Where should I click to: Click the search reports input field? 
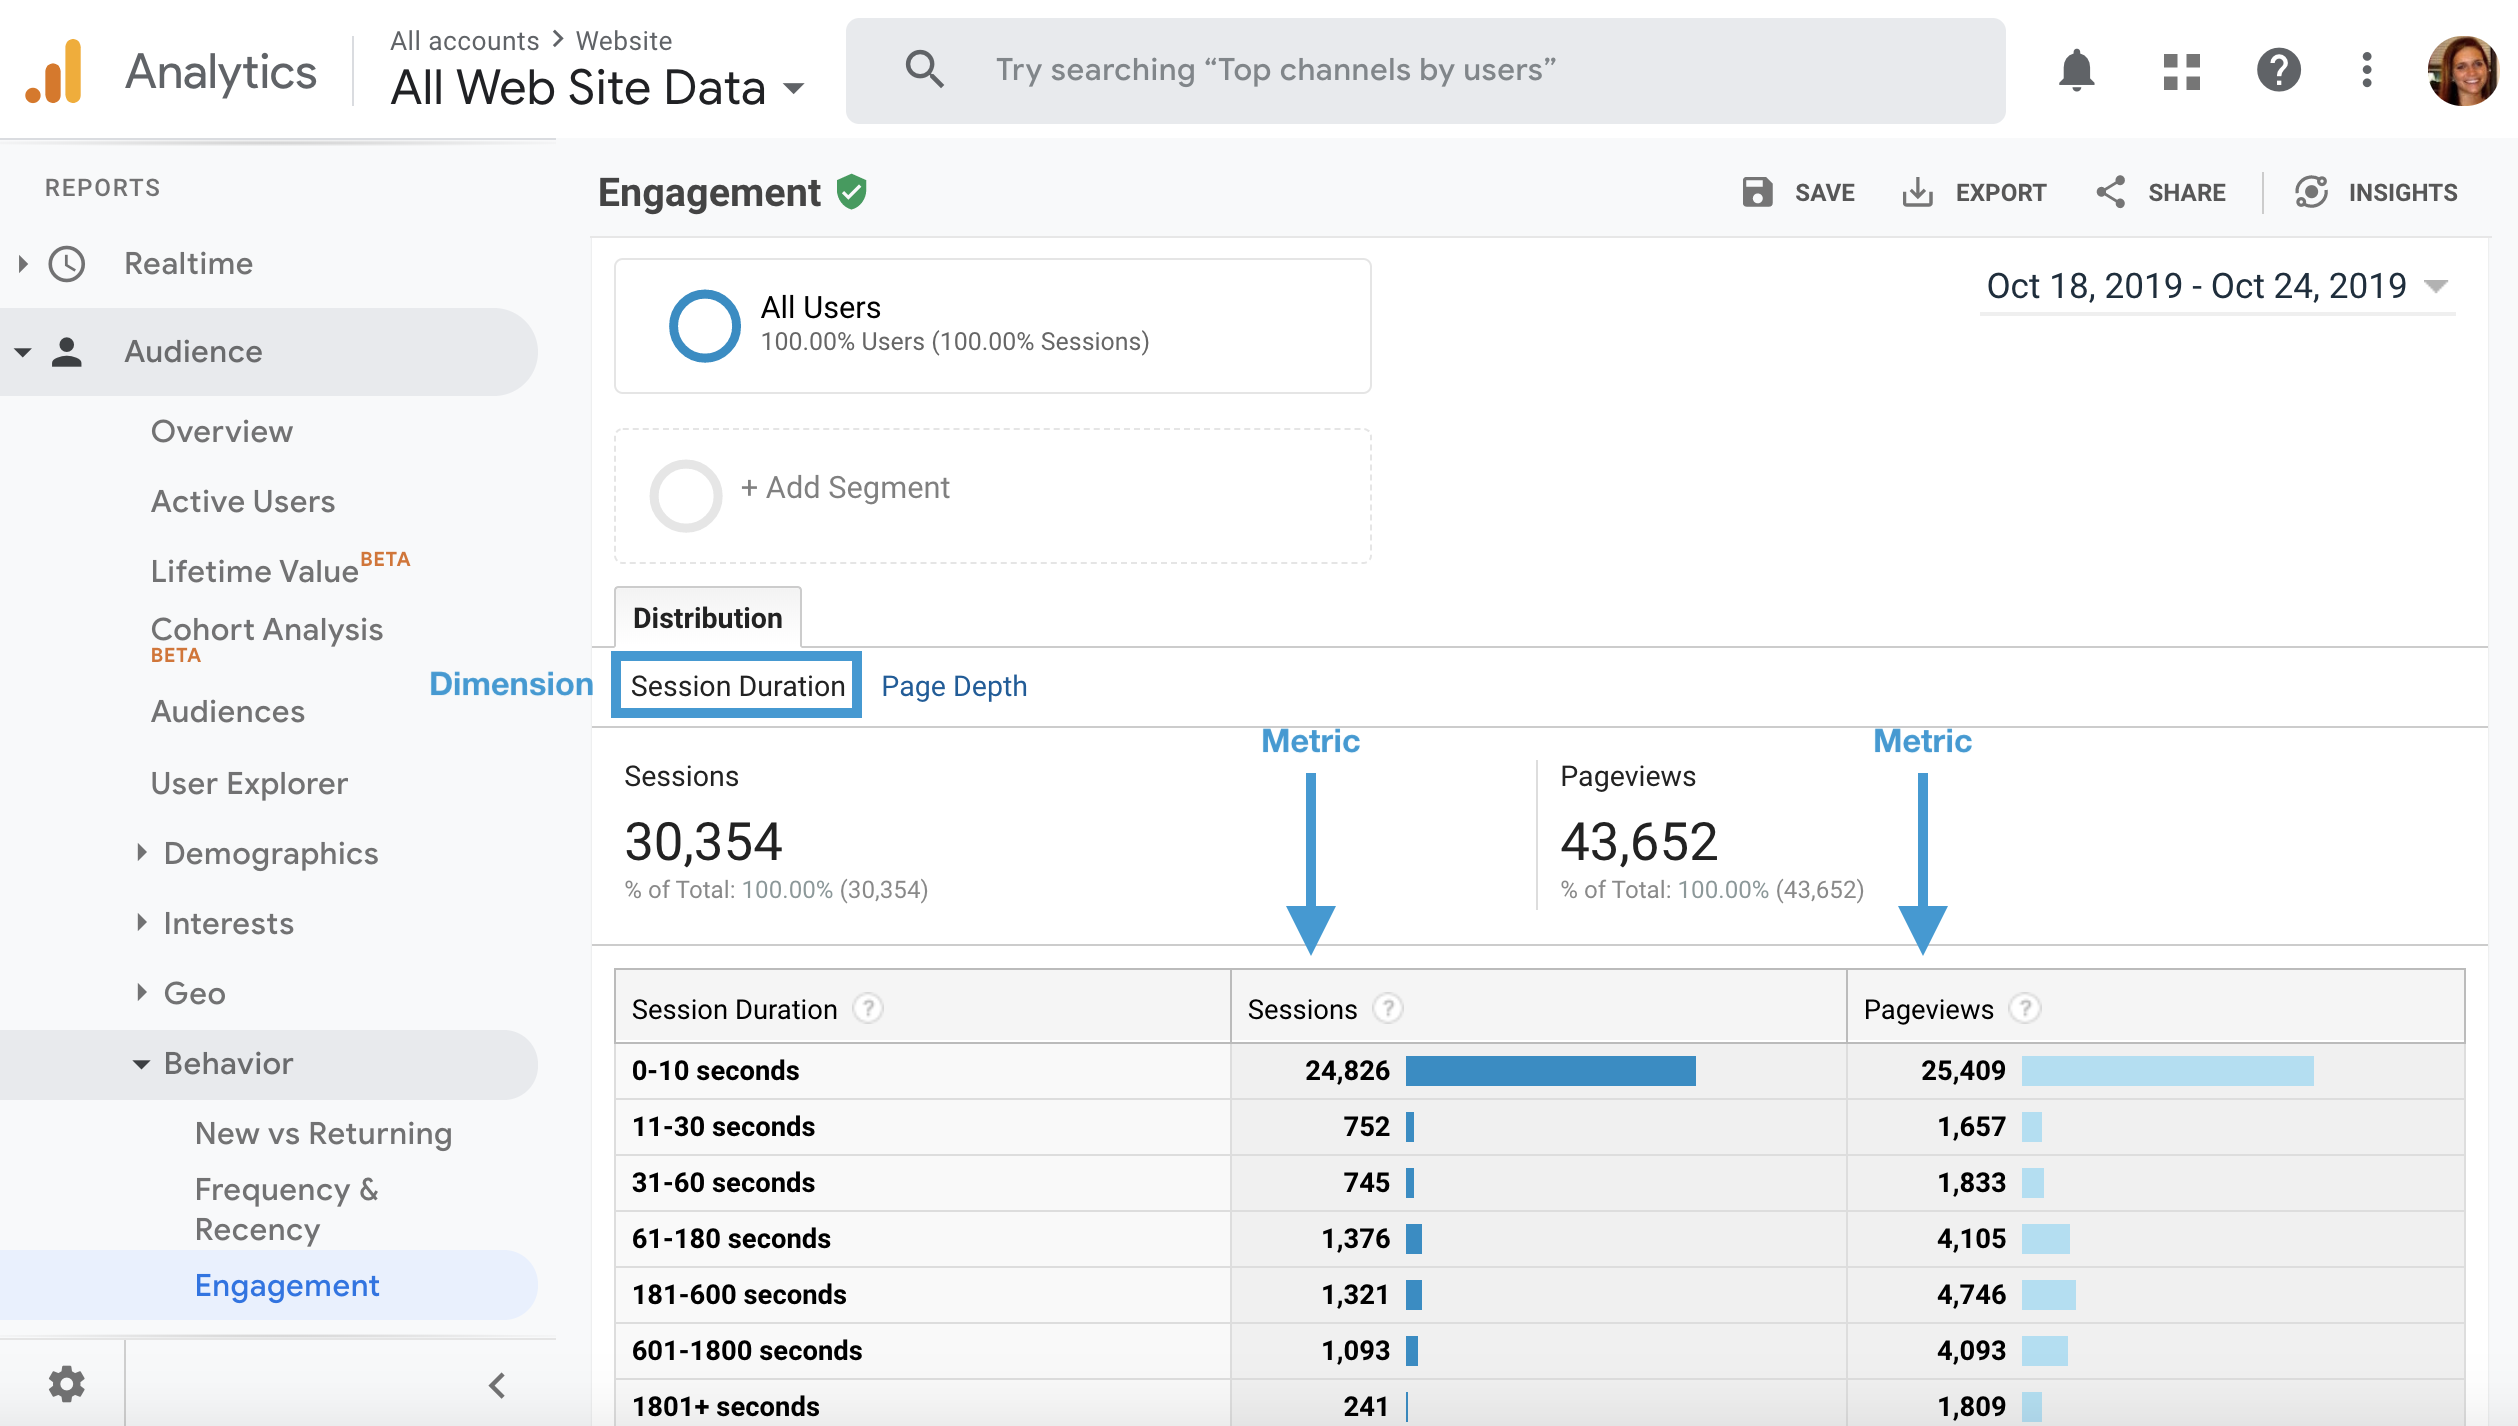click(x=1275, y=70)
